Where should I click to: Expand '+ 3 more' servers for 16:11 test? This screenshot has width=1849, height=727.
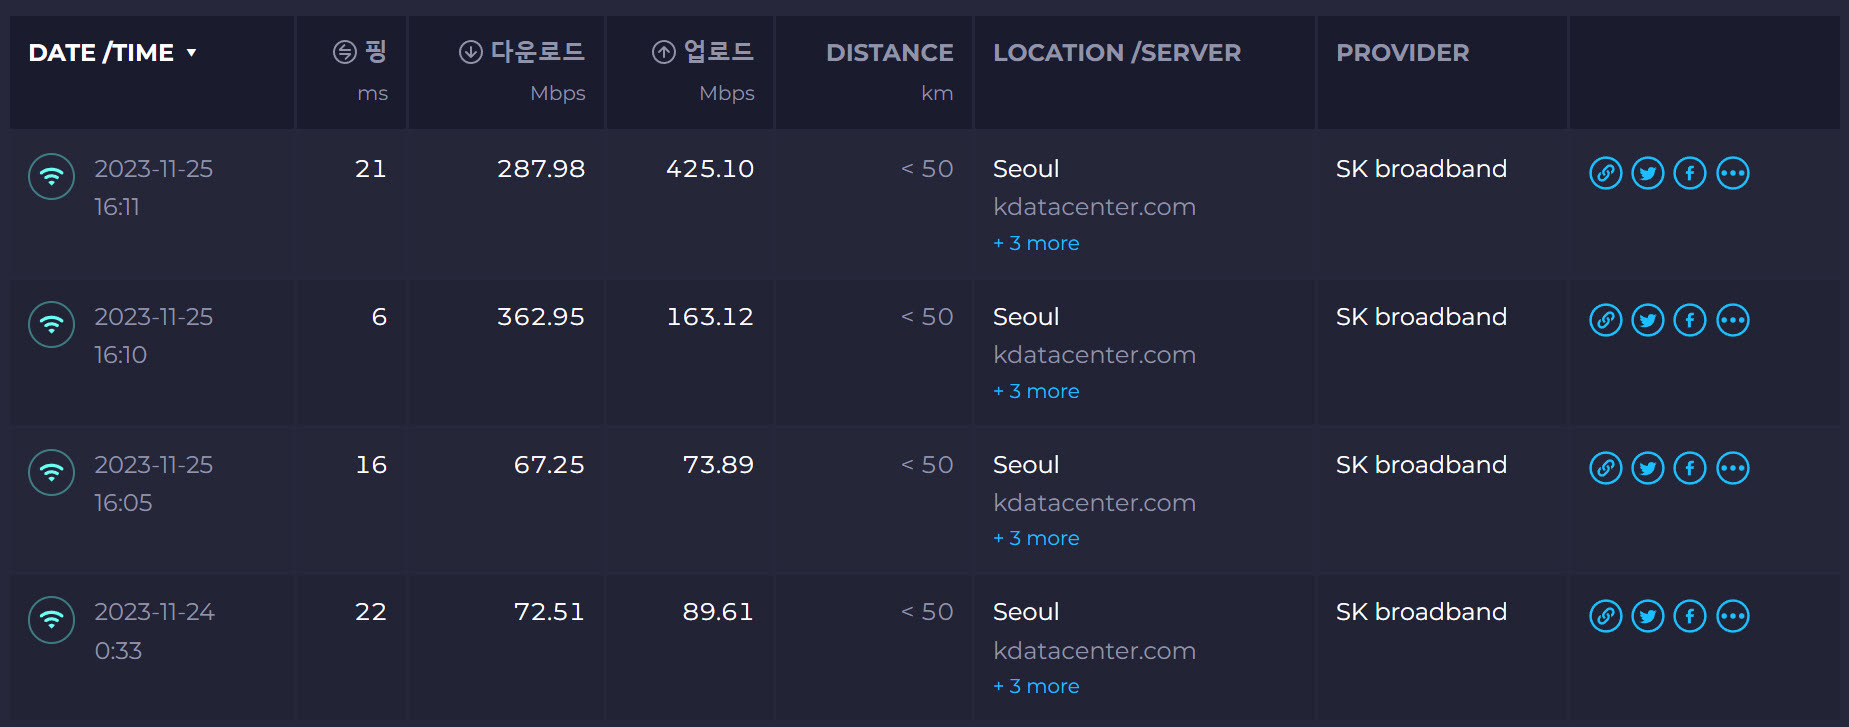pyautogui.click(x=1036, y=243)
